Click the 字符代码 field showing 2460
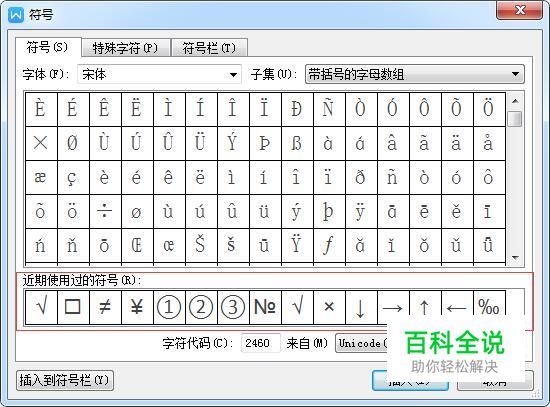Screen dimensions: 550x407 click(260, 343)
